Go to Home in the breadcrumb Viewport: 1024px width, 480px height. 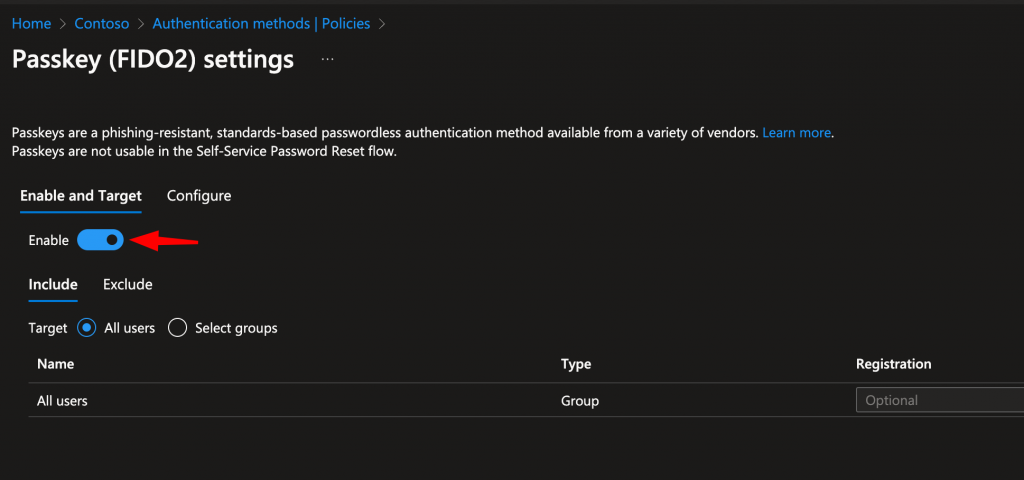(x=31, y=23)
